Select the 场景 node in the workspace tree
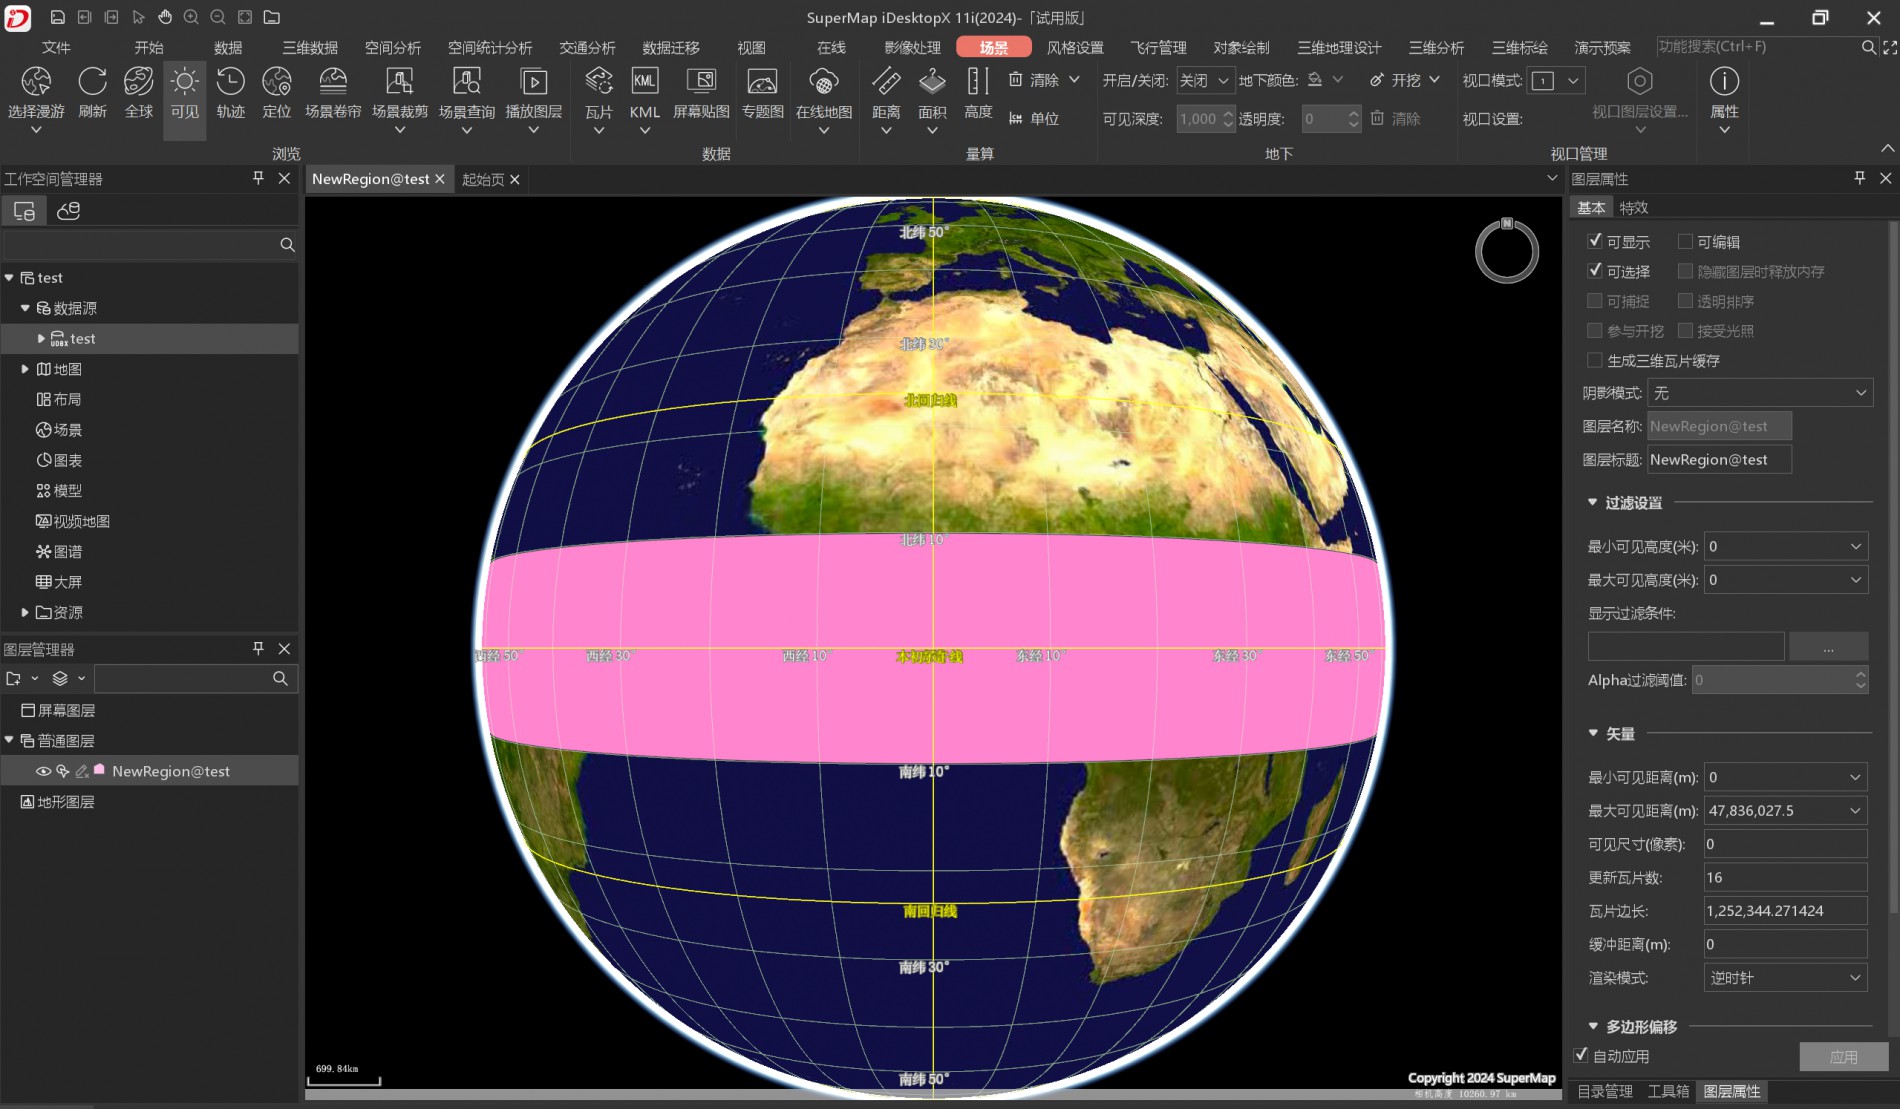 click(x=59, y=430)
